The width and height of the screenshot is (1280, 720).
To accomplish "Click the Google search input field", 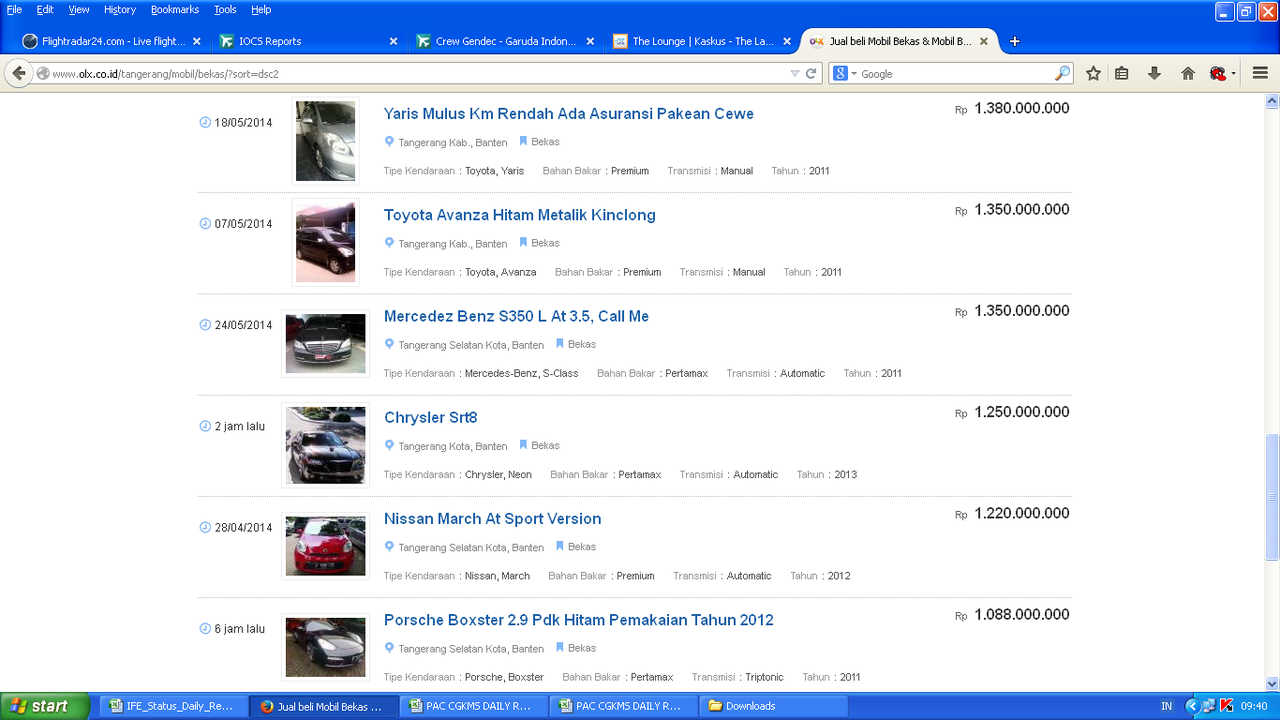I will pos(955,73).
